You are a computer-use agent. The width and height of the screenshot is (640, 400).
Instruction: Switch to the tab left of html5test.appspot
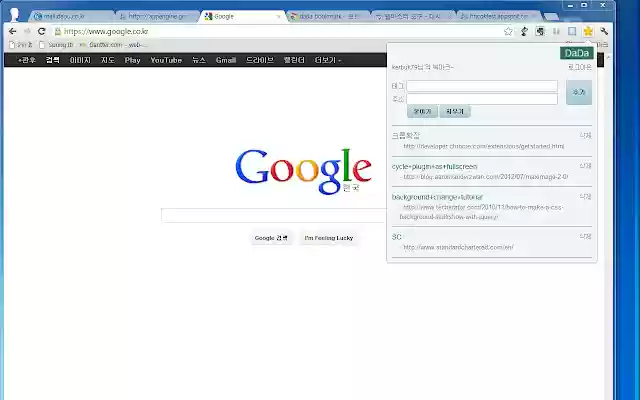(413, 17)
